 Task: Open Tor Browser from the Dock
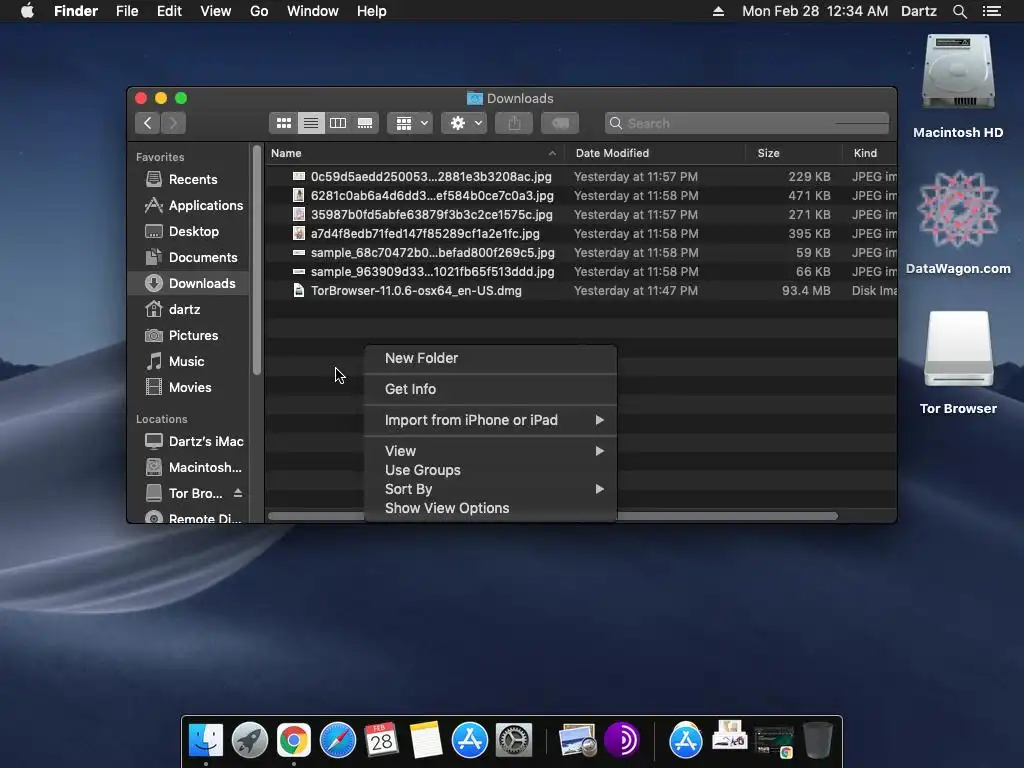622,740
